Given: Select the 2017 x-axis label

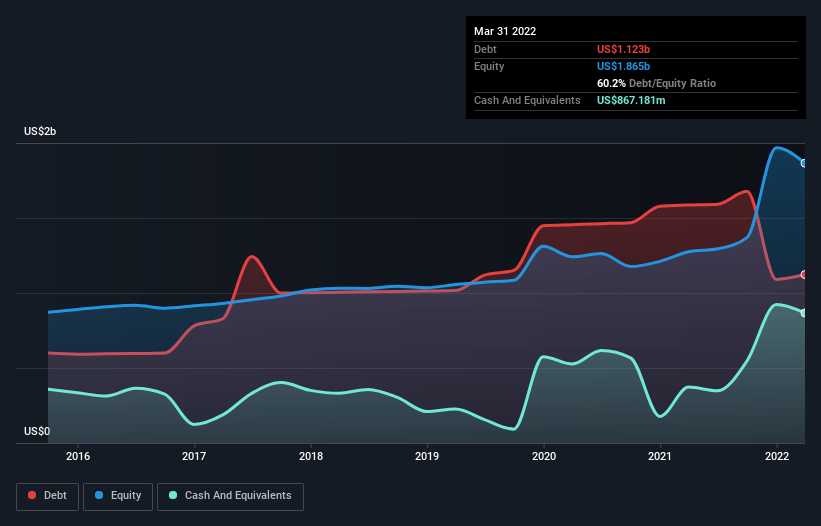Looking at the screenshot, I should coord(194,456).
